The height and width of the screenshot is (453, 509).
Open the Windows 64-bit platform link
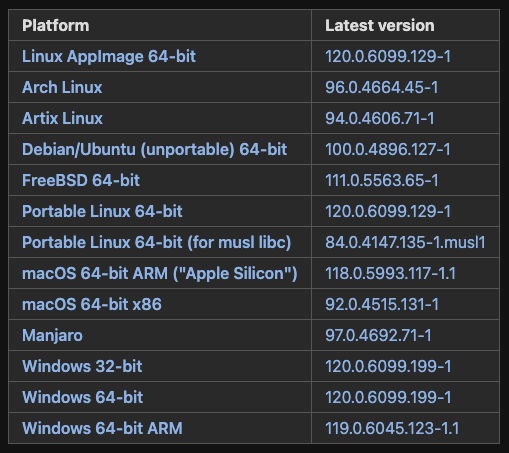(82, 397)
